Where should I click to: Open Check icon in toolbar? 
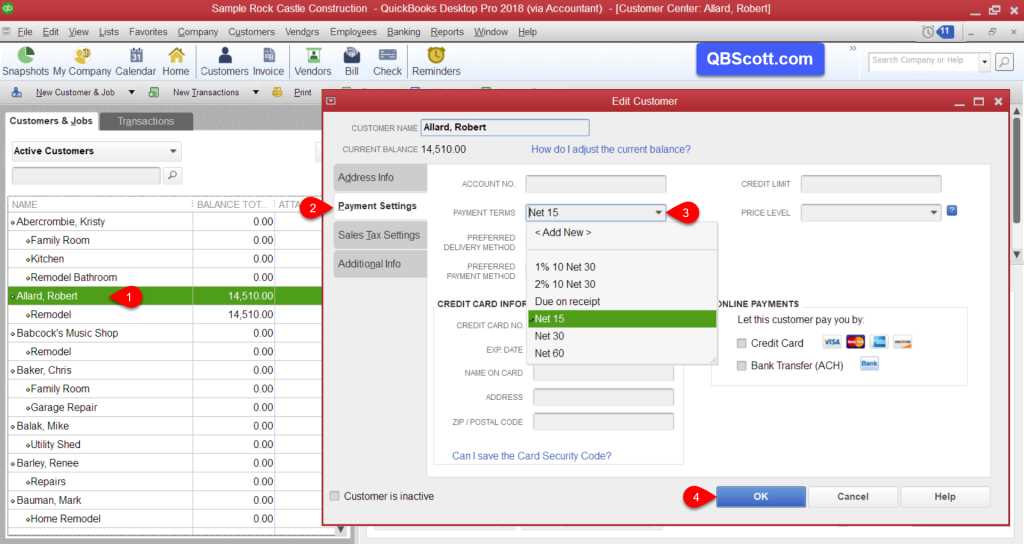pyautogui.click(x=387, y=62)
